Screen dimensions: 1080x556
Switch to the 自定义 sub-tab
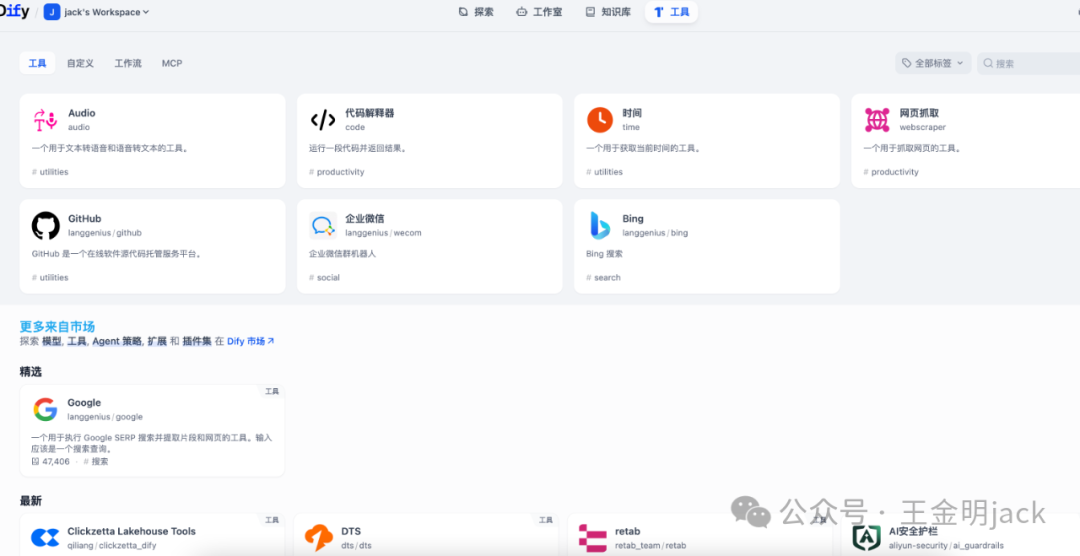[80, 63]
